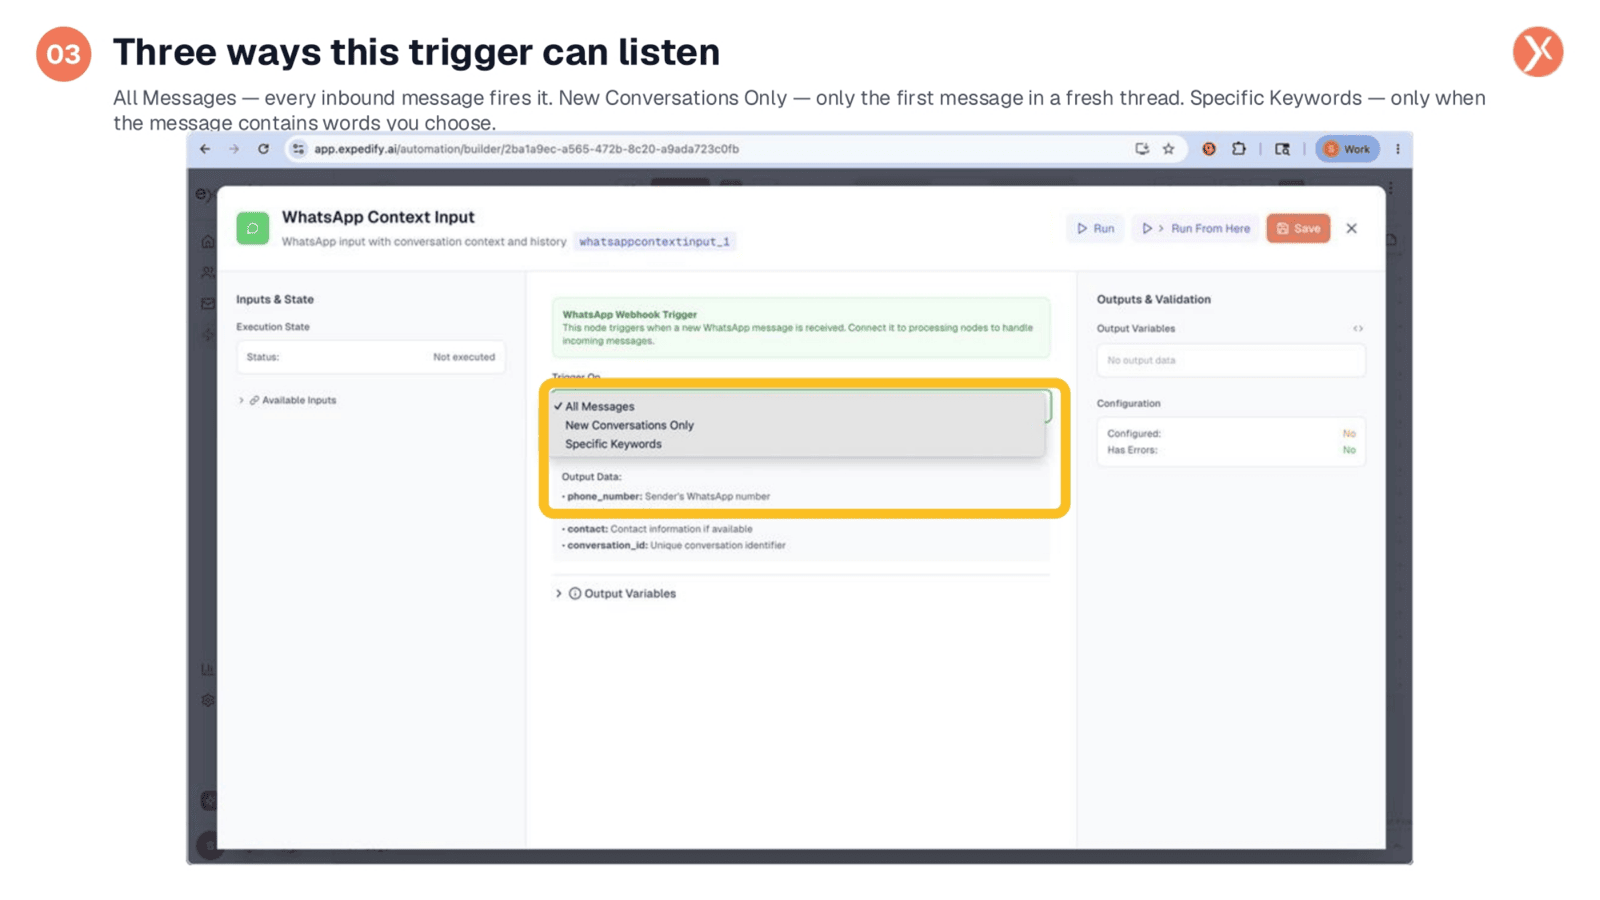The height and width of the screenshot is (900, 1600).
Task: Click the contact output data line
Action: (657, 529)
